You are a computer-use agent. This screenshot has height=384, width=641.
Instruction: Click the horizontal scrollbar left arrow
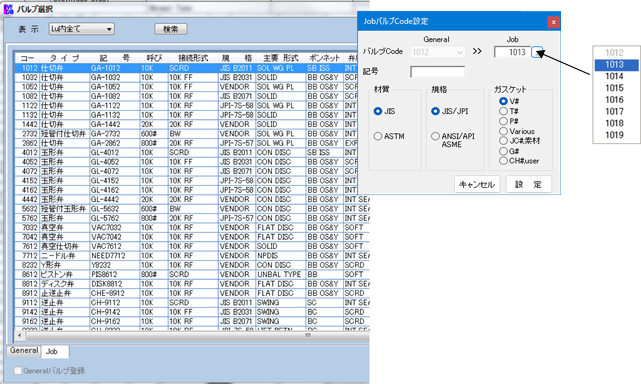(19, 336)
